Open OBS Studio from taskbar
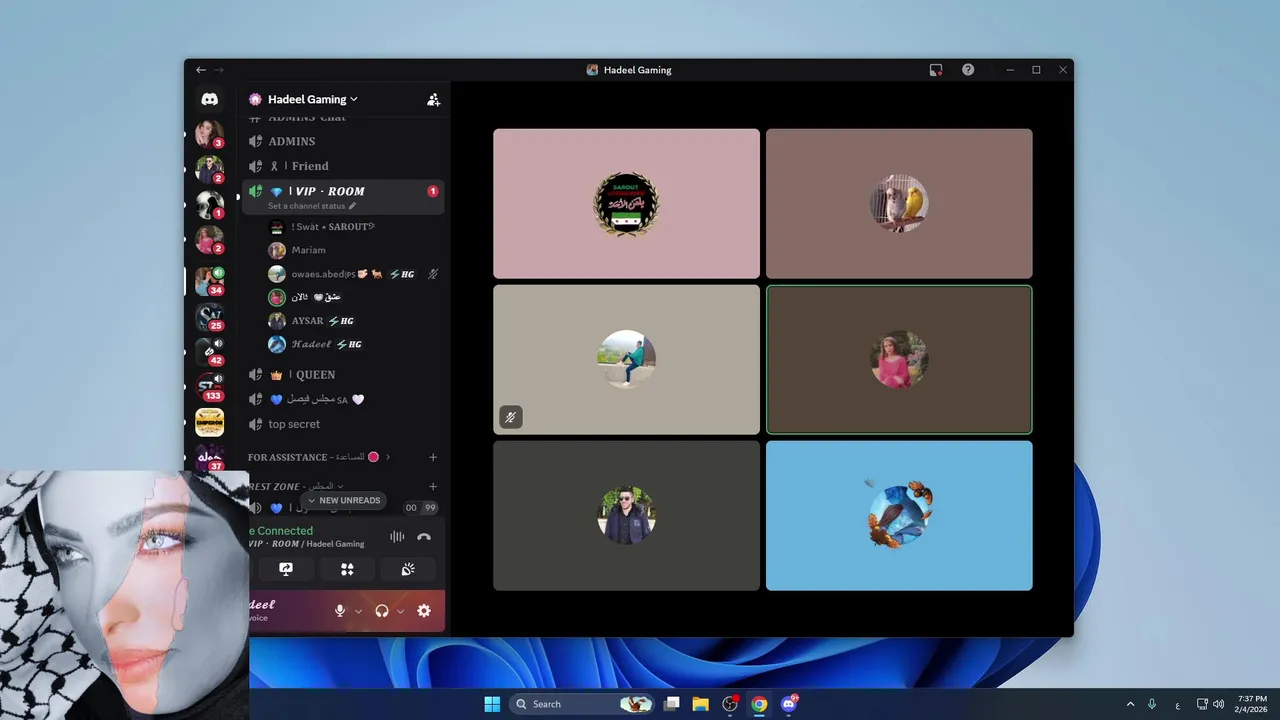The width and height of the screenshot is (1280, 720). [730, 704]
